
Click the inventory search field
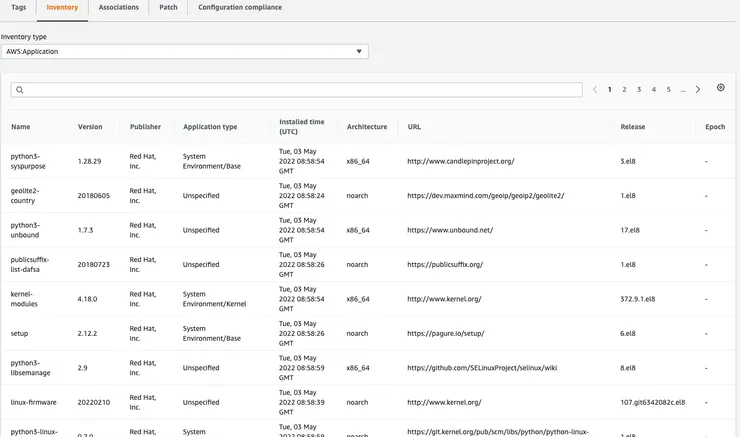click(x=296, y=90)
